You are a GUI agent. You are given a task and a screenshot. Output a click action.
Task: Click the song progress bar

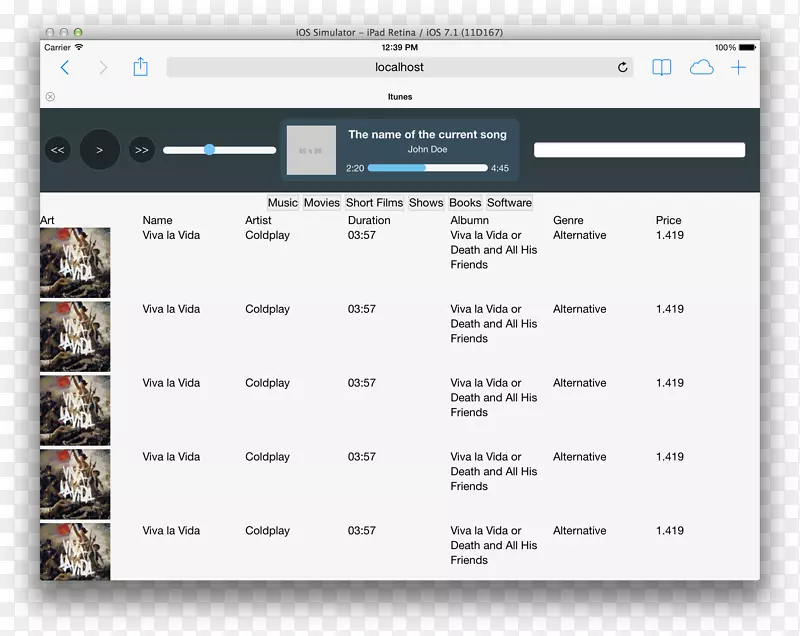(x=427, y=168)
